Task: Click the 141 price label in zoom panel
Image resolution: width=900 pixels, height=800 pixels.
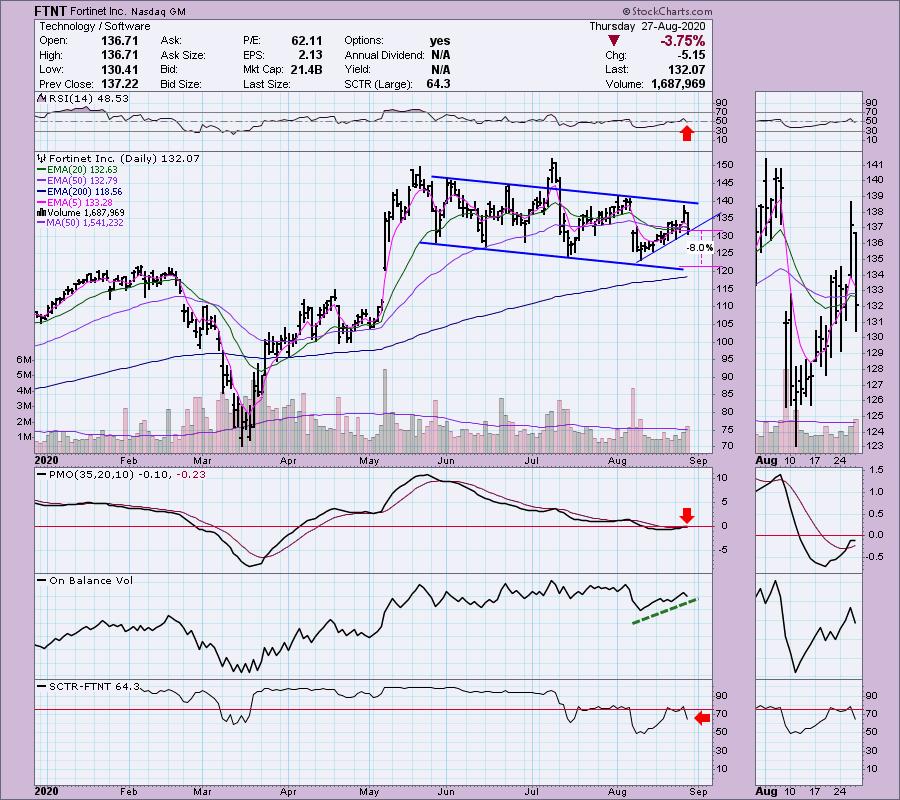Action: (874, 165)
